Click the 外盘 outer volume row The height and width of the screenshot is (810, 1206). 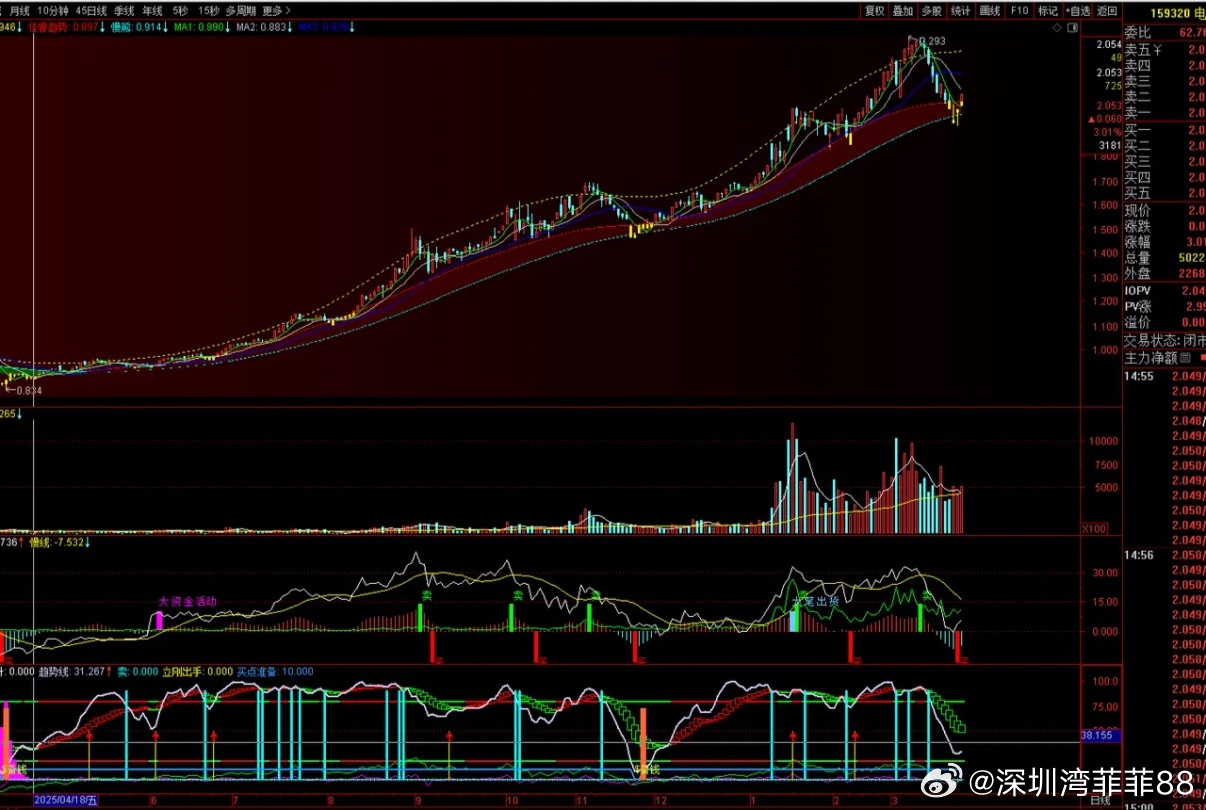click(1165, 273)
